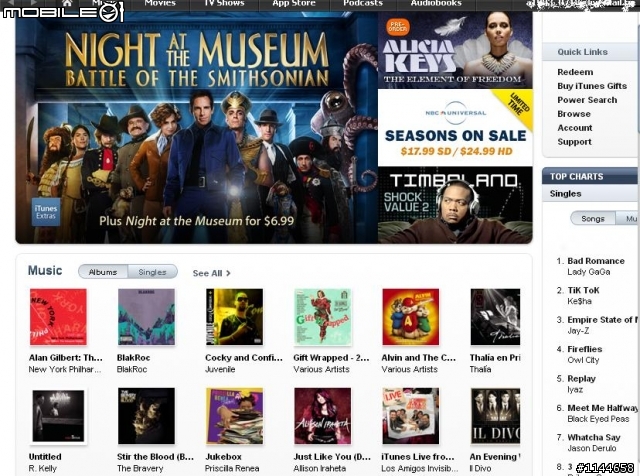The width and height of the screenshot is (640, 476).
Task: Open the Gift Wrapped album artwork
Action: tap(322, 317)
